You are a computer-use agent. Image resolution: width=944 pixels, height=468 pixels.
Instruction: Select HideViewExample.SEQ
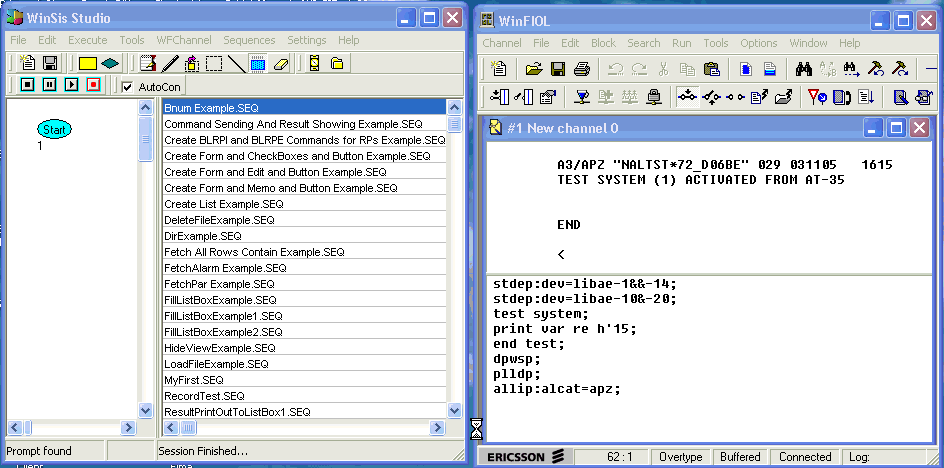305,348
